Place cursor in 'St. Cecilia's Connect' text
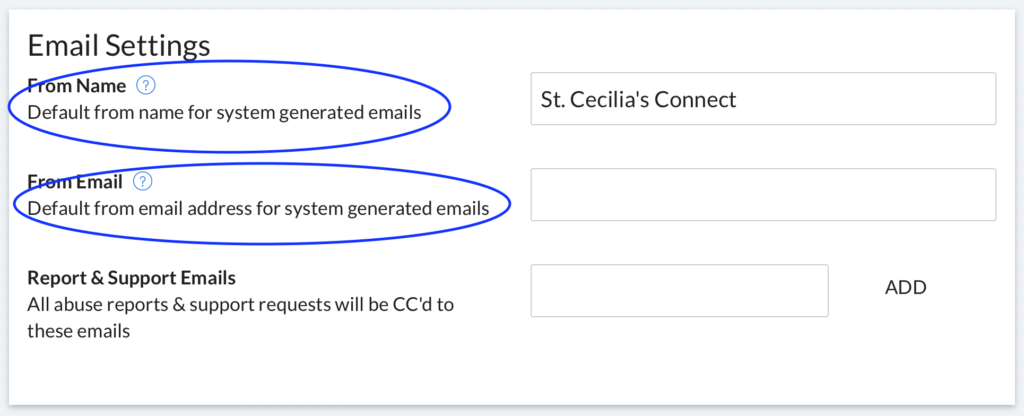This screenshot has width=1024, height=416. 638,99
